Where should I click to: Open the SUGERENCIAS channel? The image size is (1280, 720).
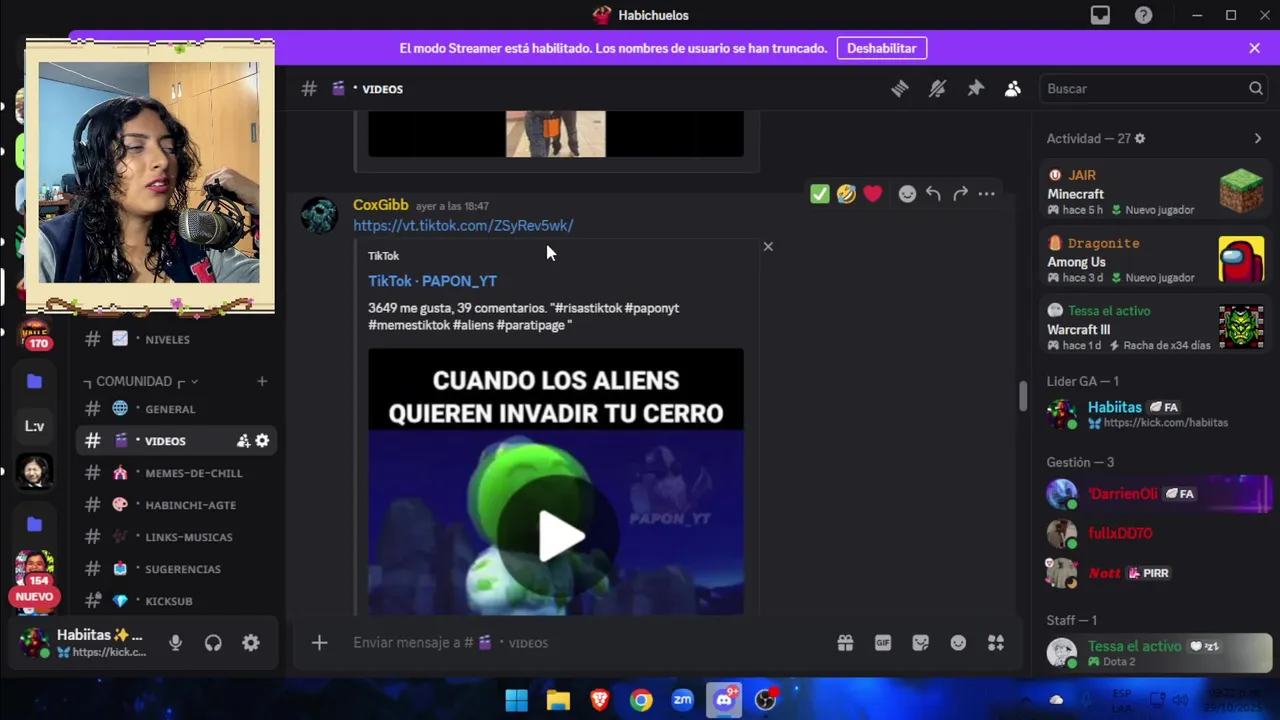coord(178,569)
